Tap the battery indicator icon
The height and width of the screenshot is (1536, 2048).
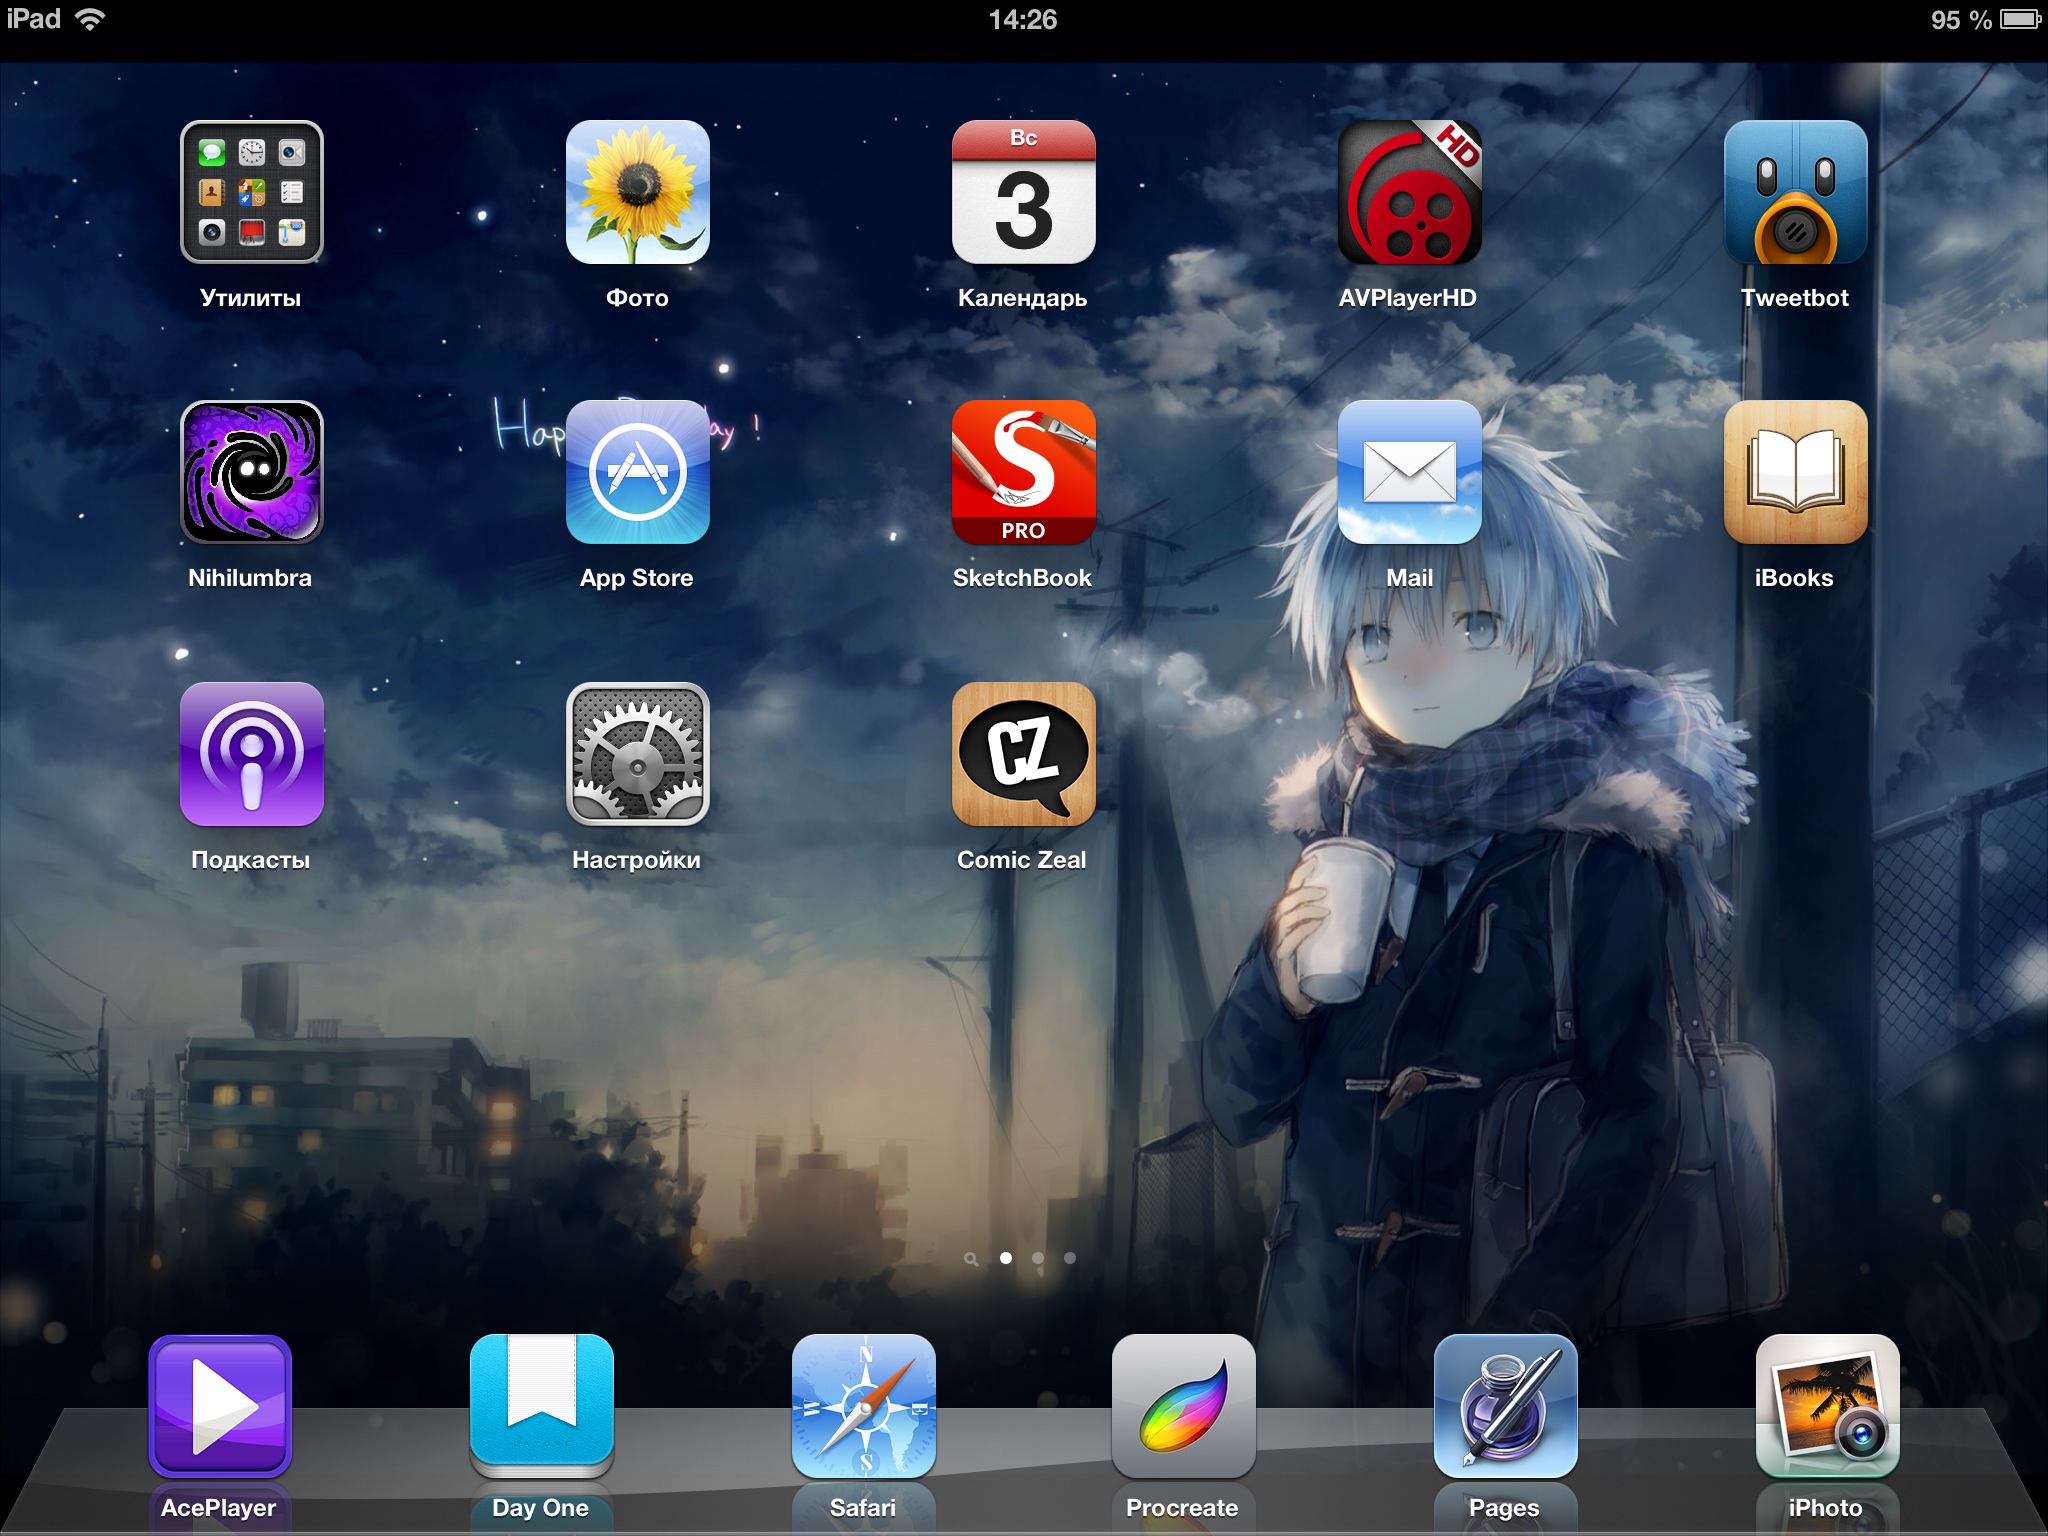tap(2020, 19)
